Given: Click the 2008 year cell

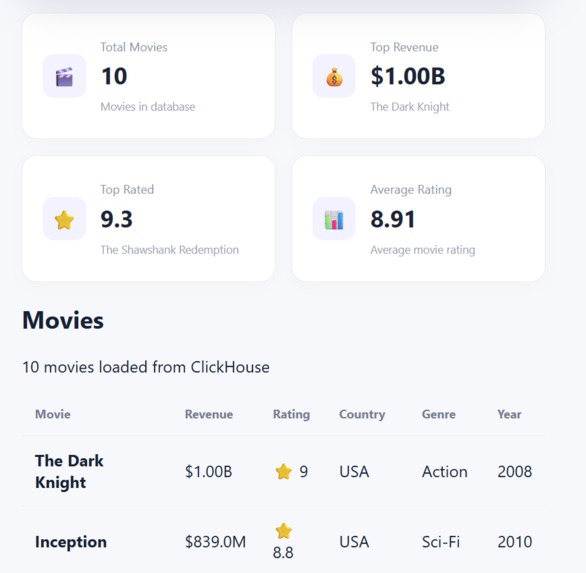Looking at the screenshot, I should tap(515, 472).
